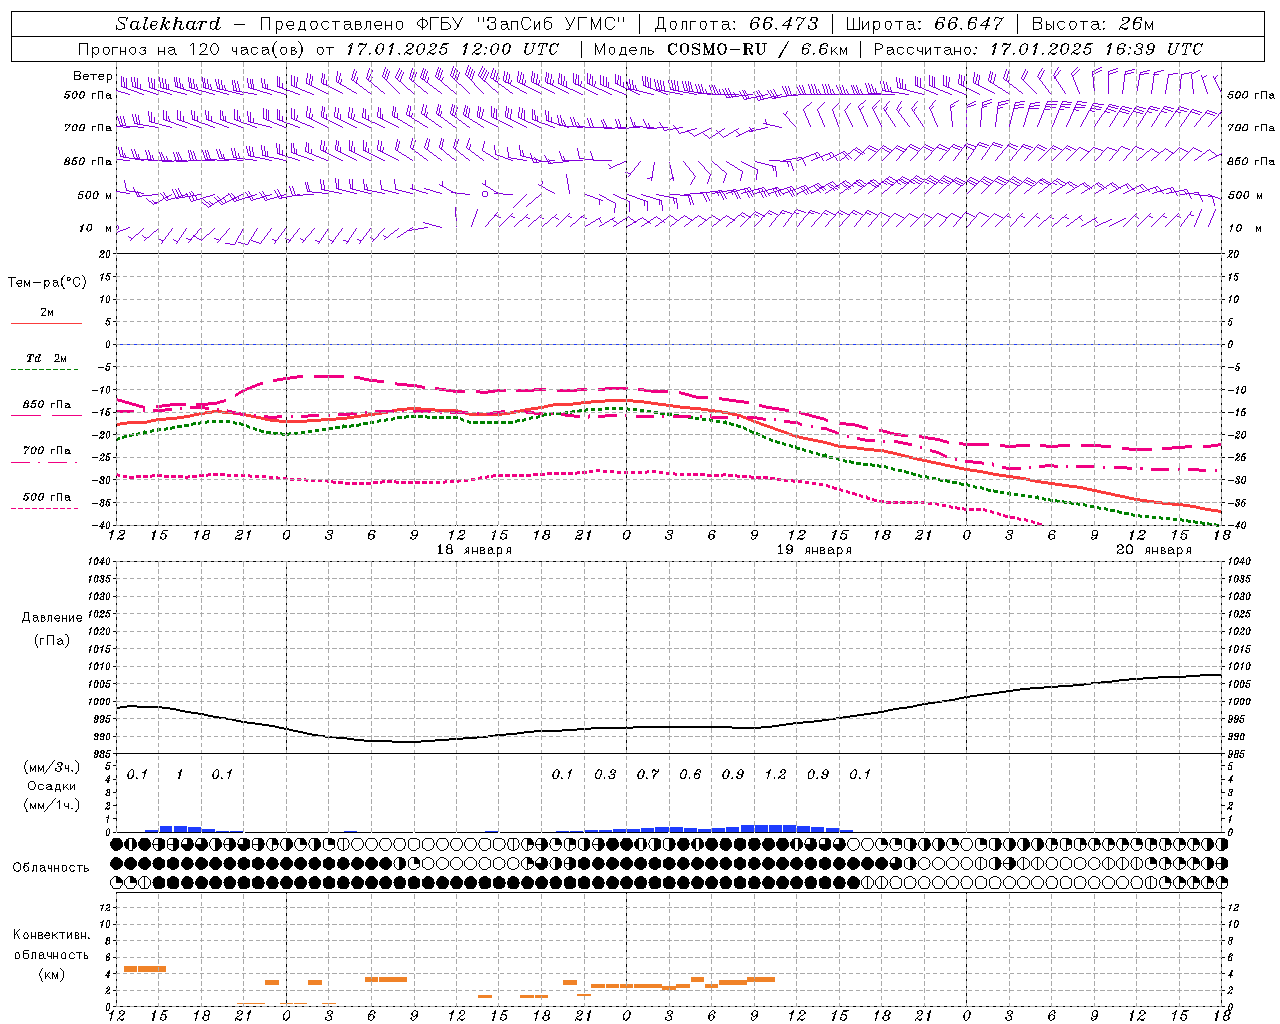Click the Долгота: 66.473 longitude value
The width and height of the screenshot is (1280, 1024).
click(736, 24)
